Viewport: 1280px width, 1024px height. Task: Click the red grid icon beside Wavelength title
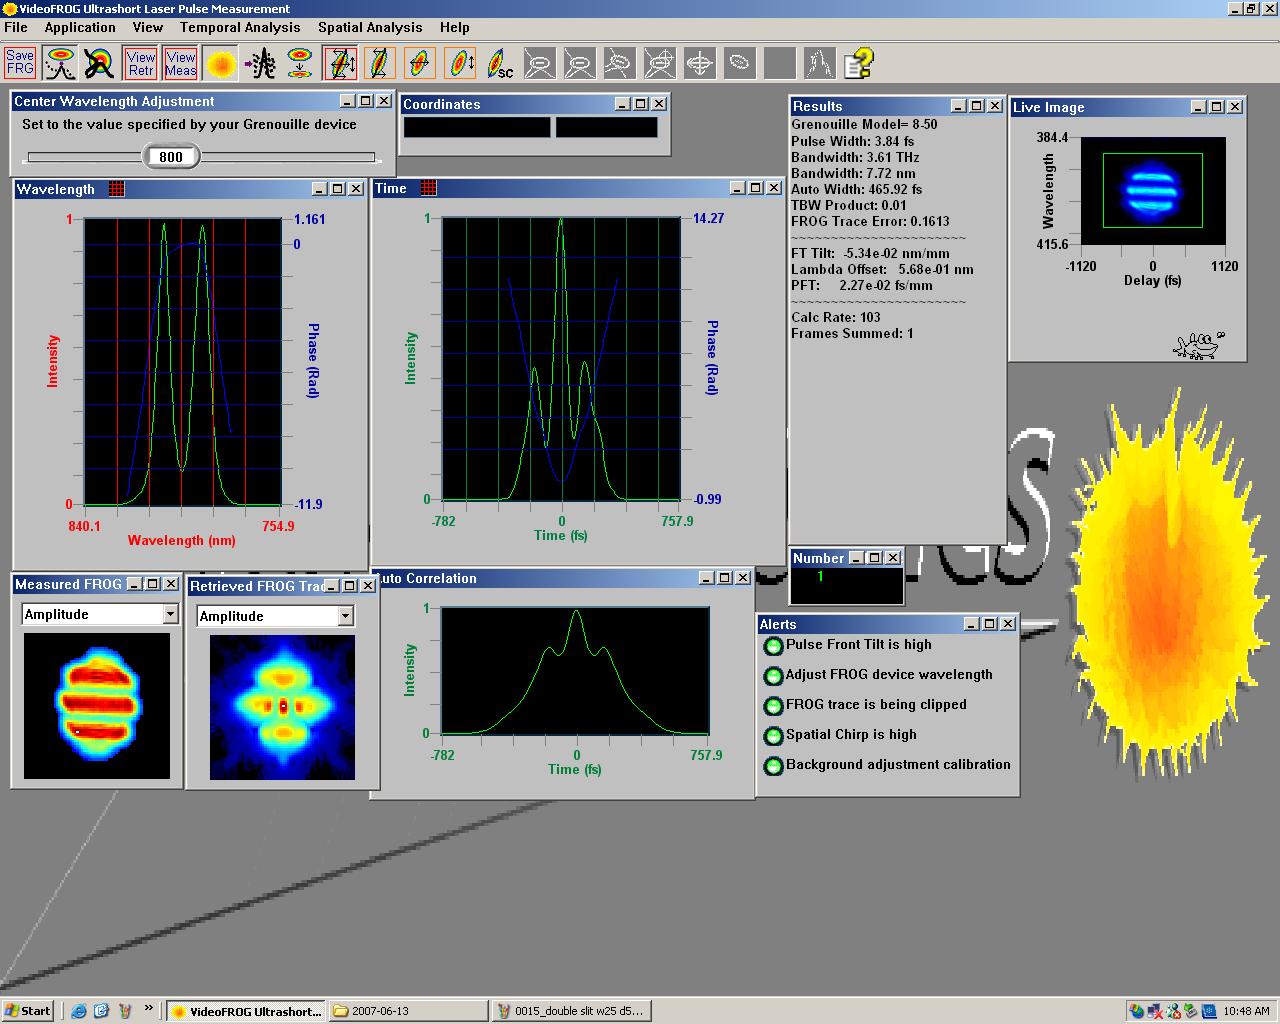coord(117,189)
